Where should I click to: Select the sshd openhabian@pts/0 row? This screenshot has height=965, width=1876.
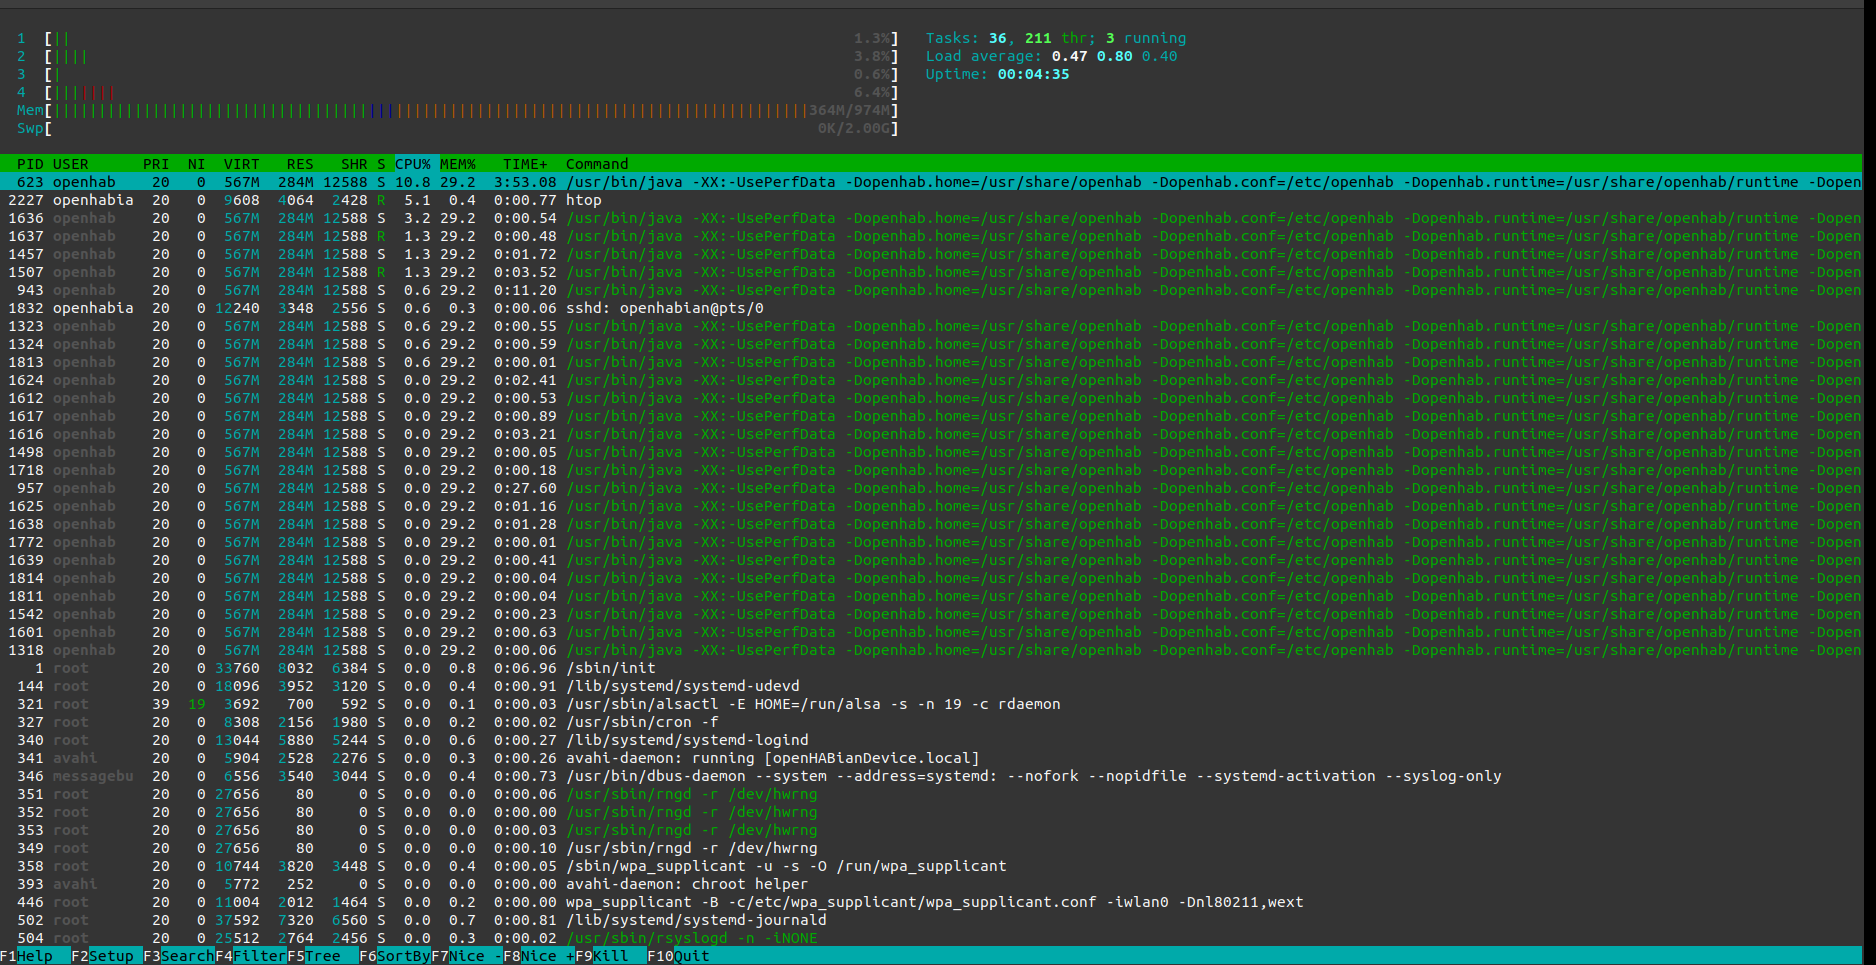931,308
